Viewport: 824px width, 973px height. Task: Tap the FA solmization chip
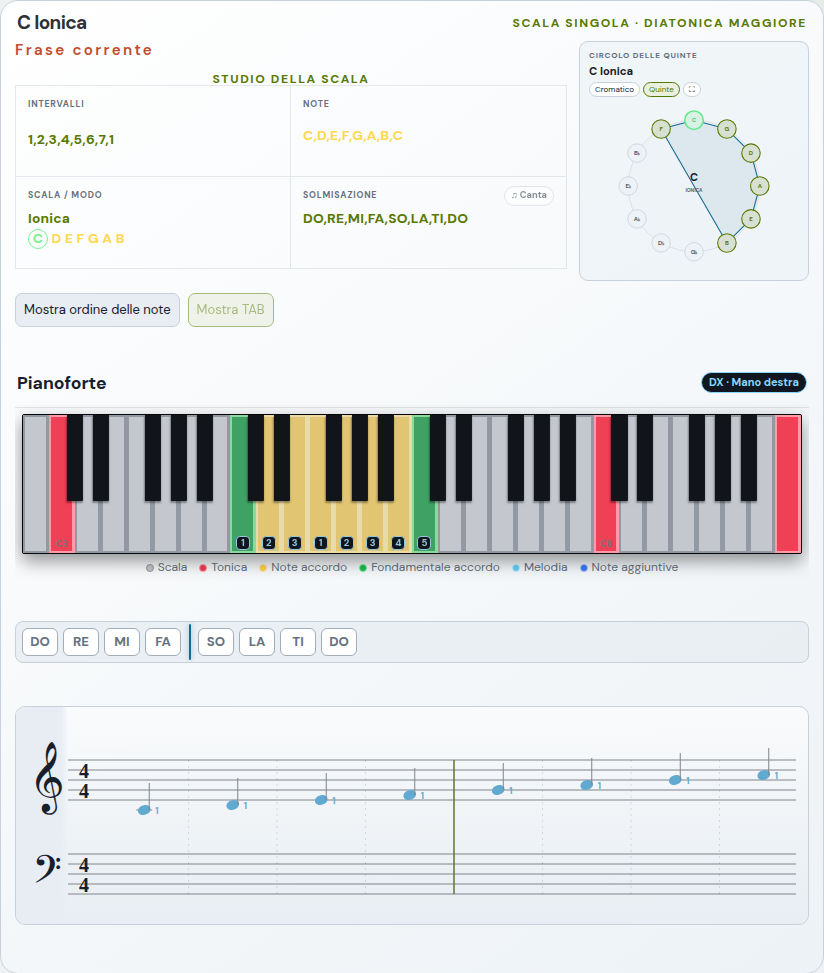(163, 642)
